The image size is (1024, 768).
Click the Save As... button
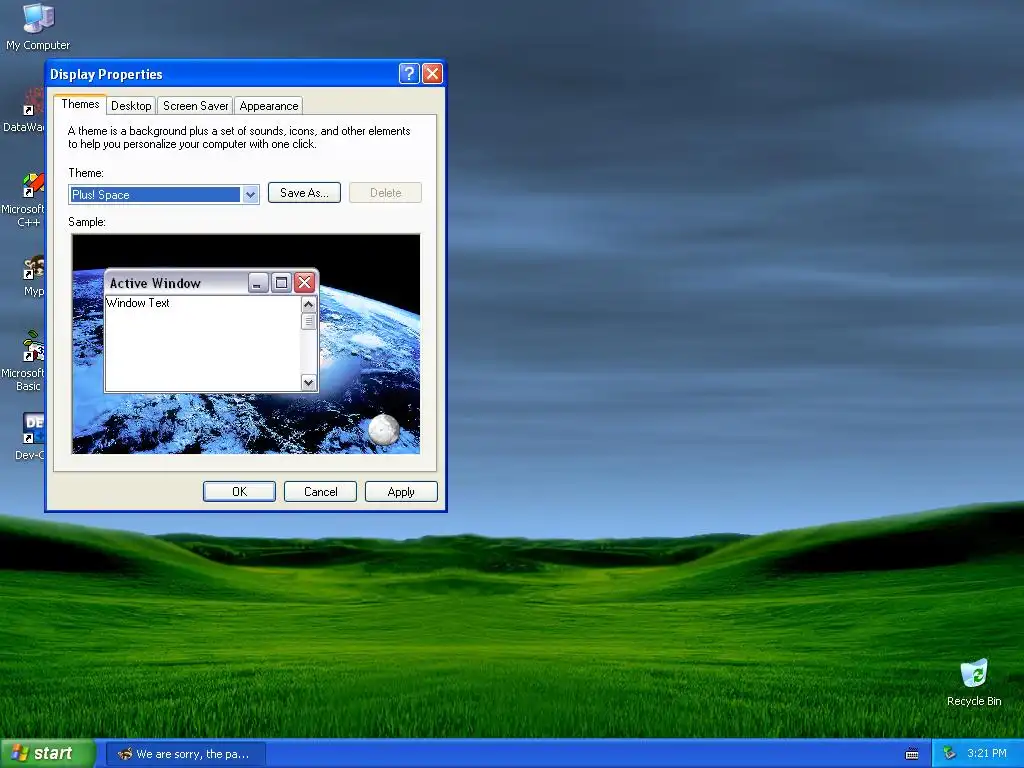(304, 193)
